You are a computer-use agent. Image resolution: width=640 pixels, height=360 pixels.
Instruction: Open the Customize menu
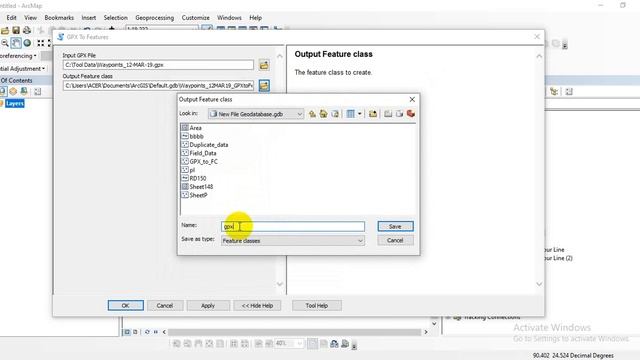coord(196,18)
